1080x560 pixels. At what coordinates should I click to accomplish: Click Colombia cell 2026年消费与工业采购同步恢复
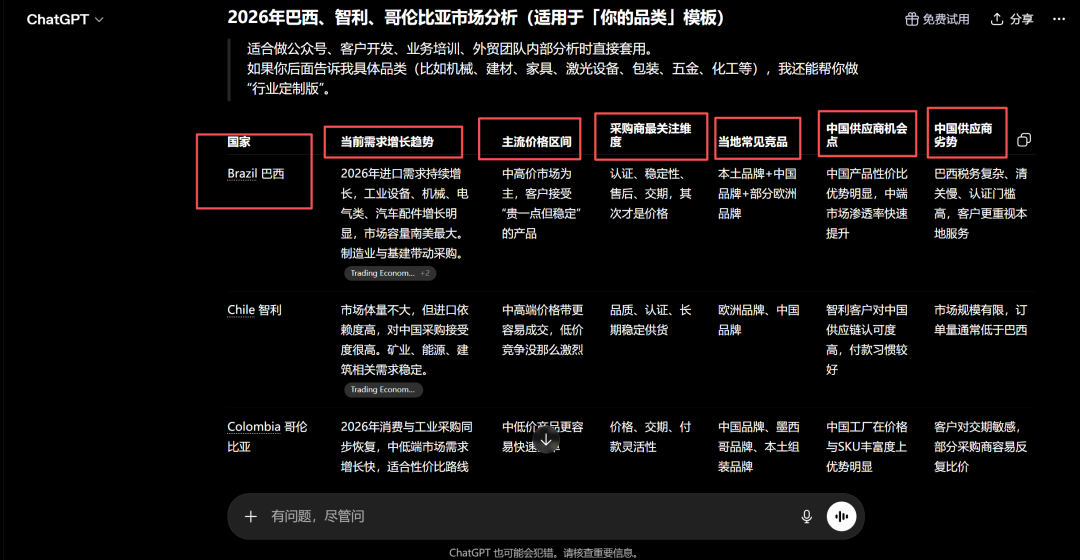(x=406, y=447)
